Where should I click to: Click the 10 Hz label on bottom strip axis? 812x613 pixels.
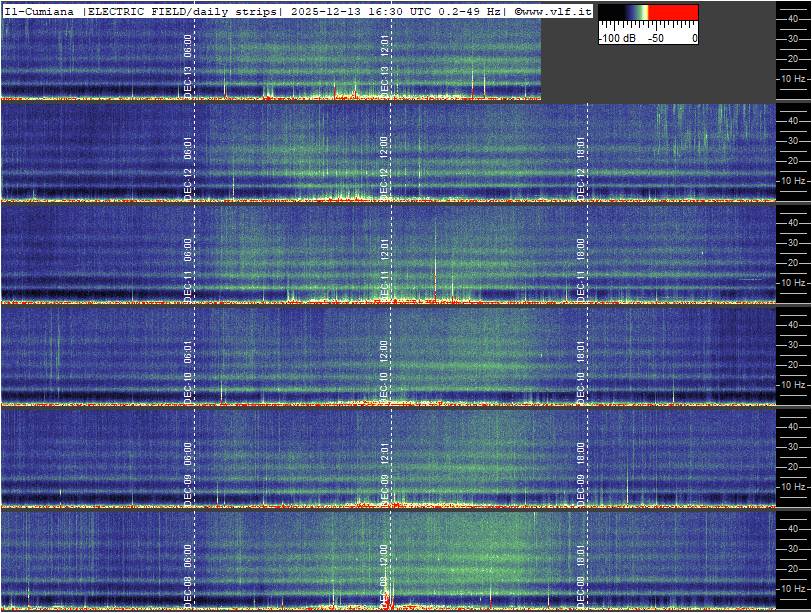[x=792, y=589]
